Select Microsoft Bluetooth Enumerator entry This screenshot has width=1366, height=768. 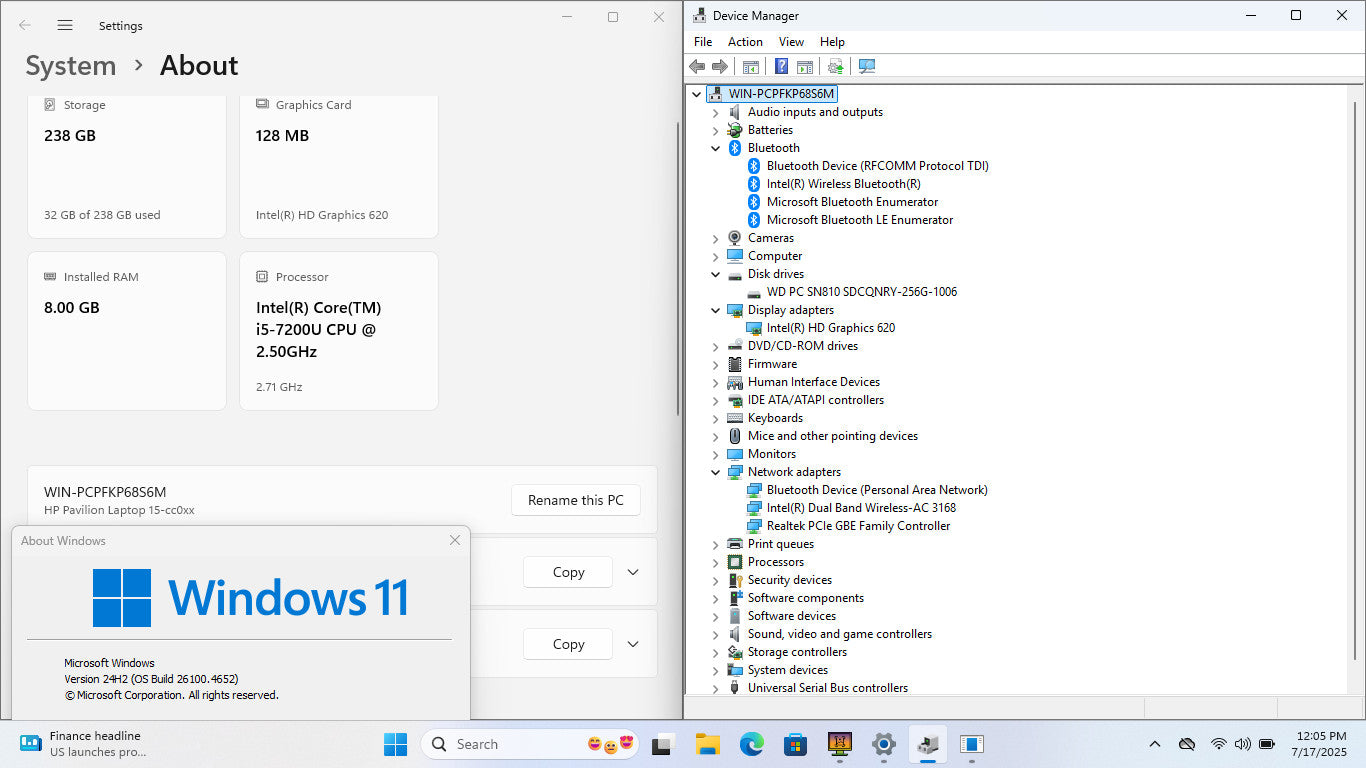853,202
